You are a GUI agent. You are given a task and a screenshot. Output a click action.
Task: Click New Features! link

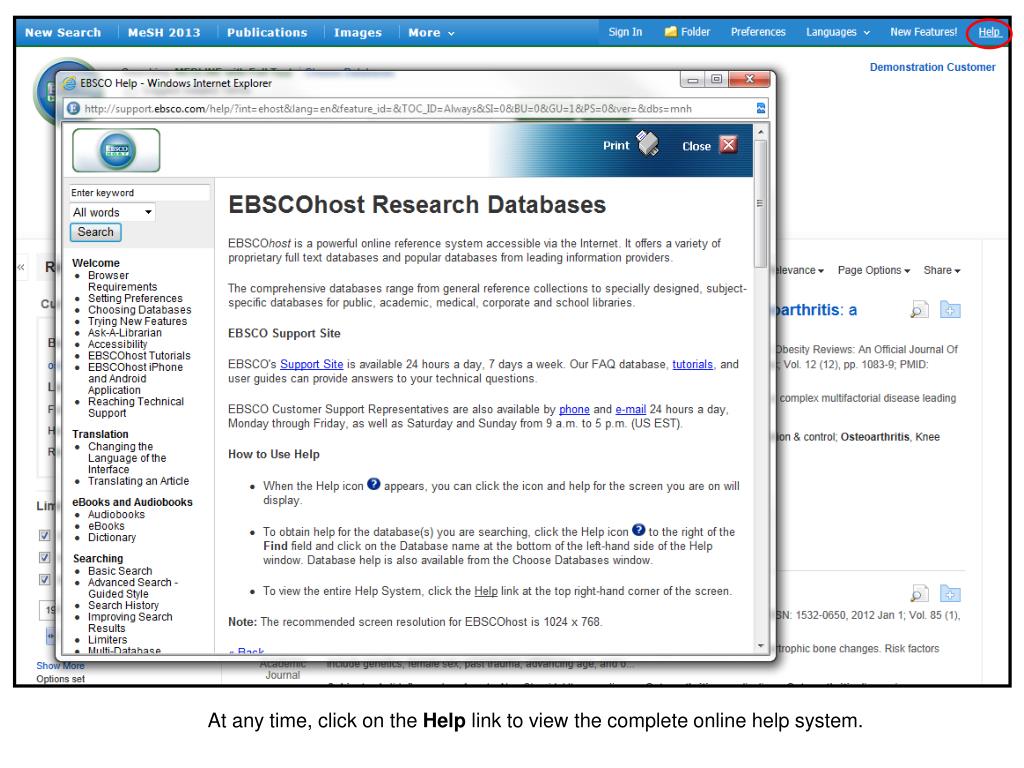[923, 31]
